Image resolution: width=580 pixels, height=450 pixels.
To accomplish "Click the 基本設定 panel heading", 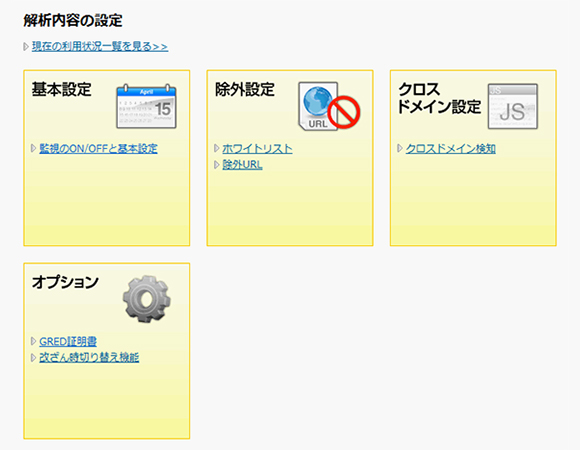I will pyautogui.click(x=61, y=89).
